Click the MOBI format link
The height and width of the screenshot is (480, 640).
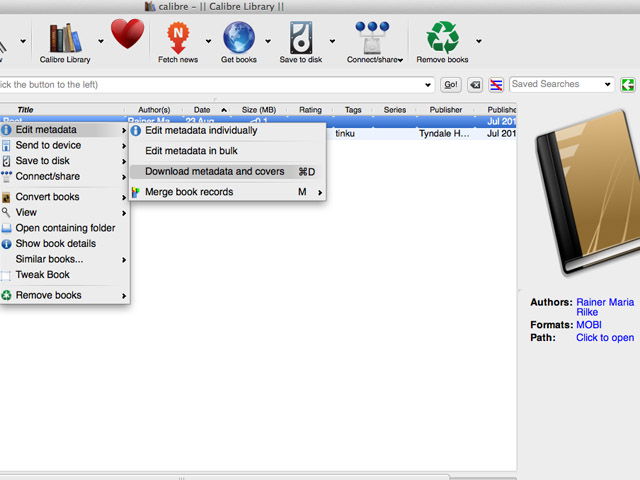coord(589,325)
